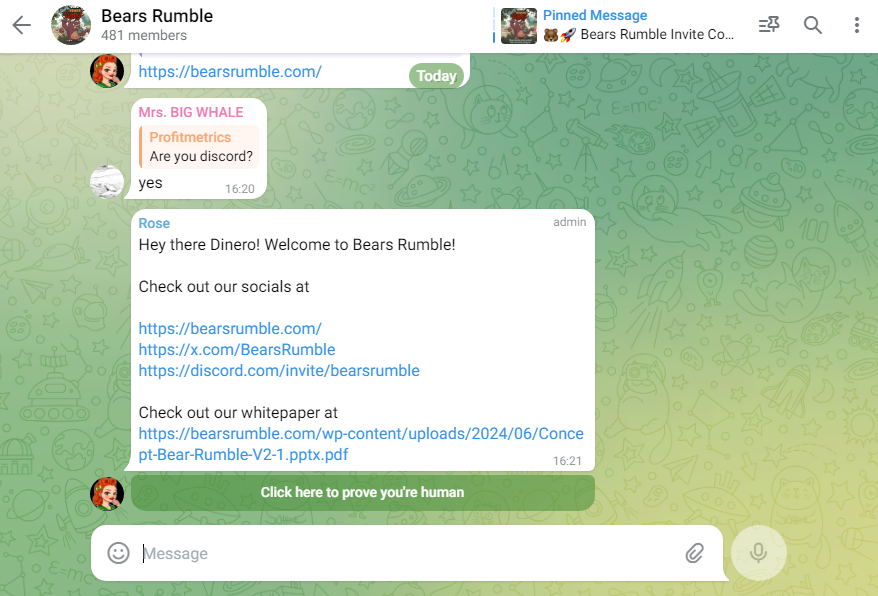Open the Bears Rumble group avatar
The width and height of the screenshot is (878, 596).
coord(71,25)
